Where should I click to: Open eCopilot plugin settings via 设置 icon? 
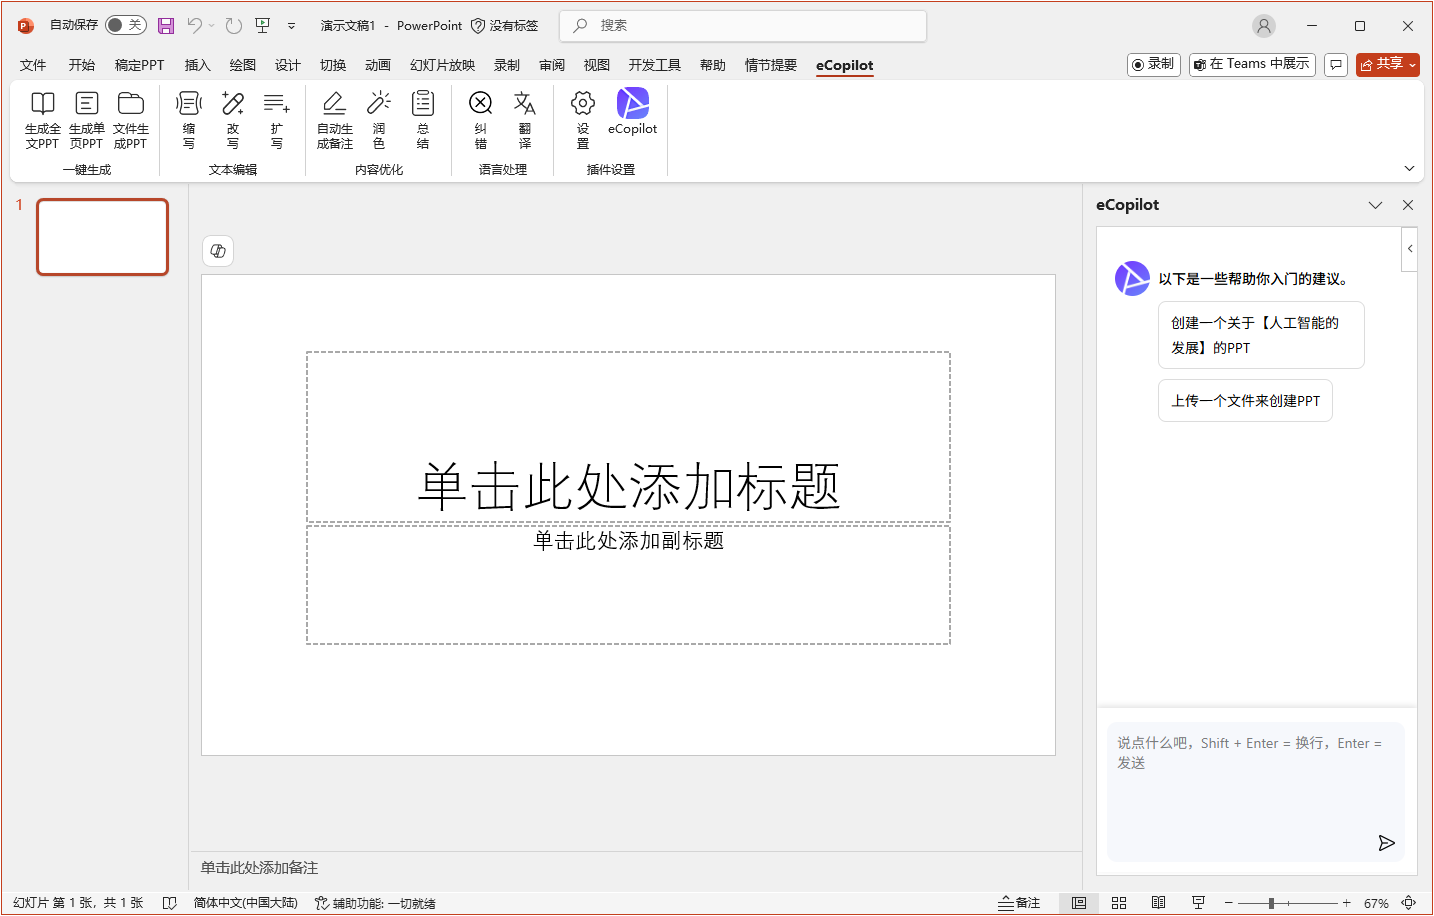coord(581,120)
